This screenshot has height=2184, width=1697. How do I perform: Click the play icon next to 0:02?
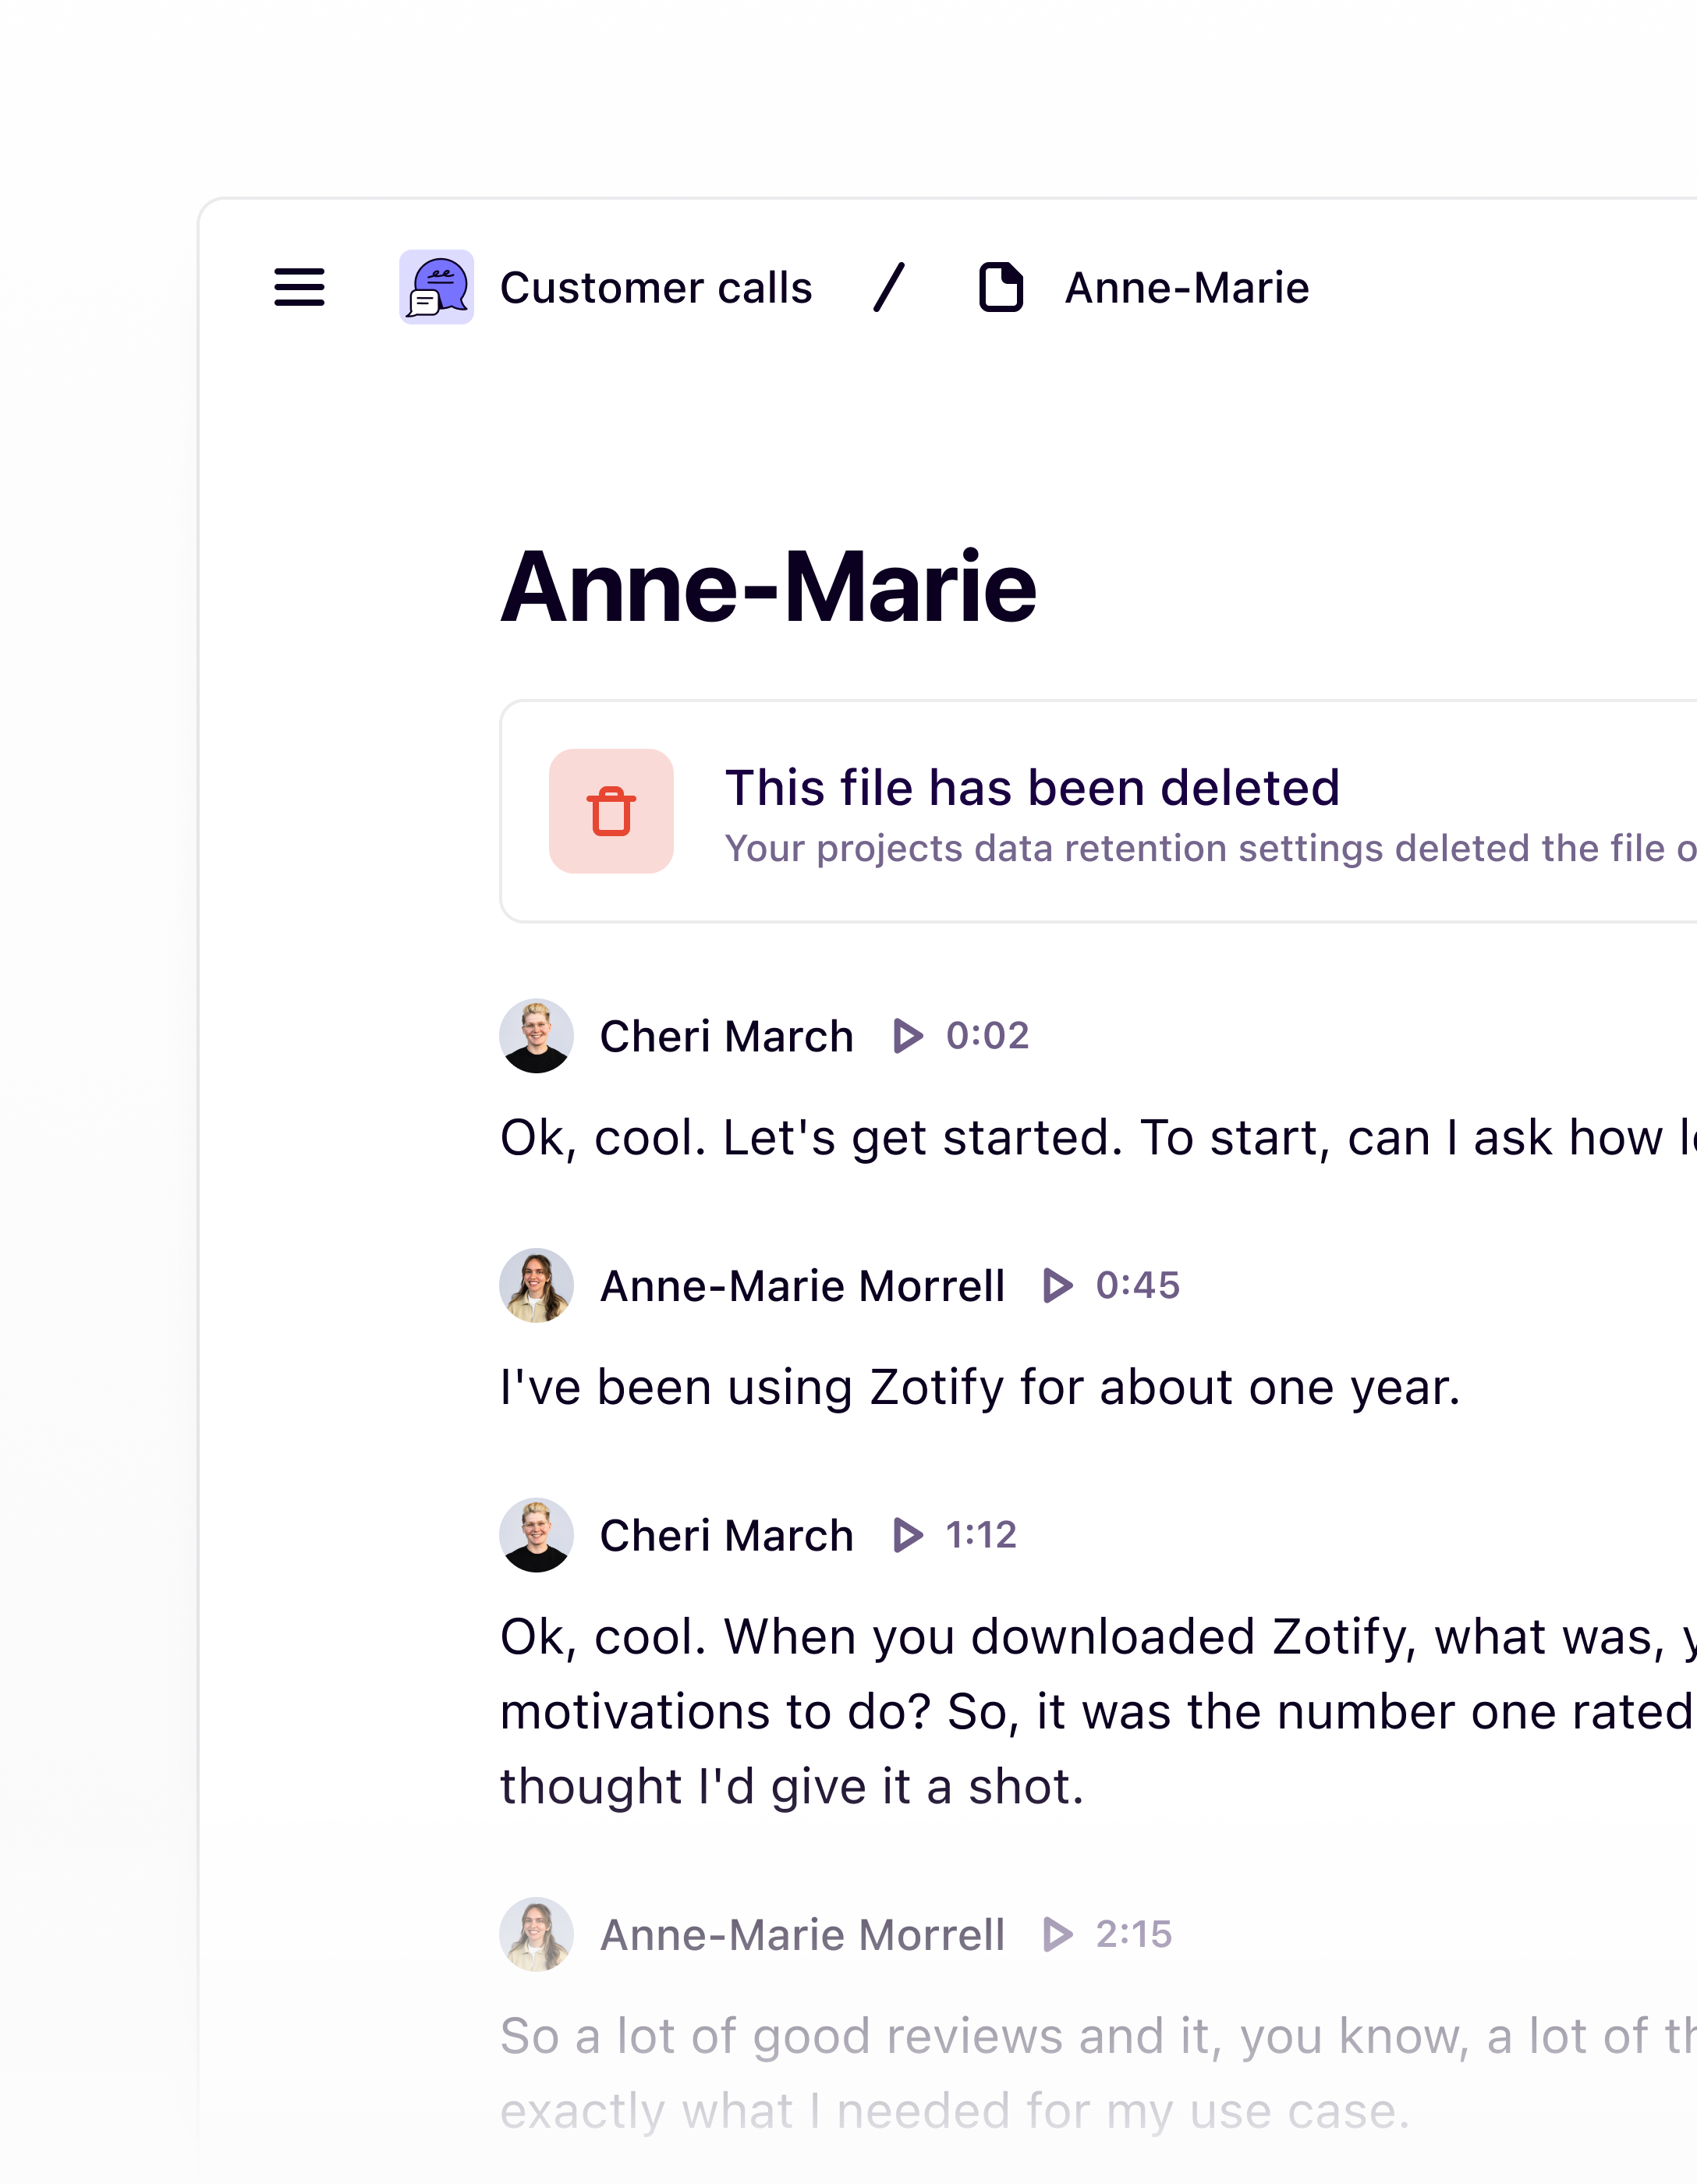908,1036
